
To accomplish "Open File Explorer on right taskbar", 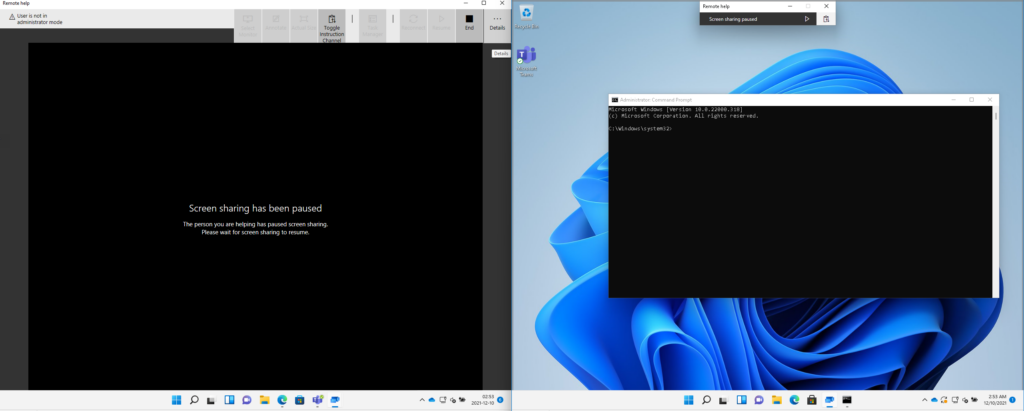I will tap(776, 400).
